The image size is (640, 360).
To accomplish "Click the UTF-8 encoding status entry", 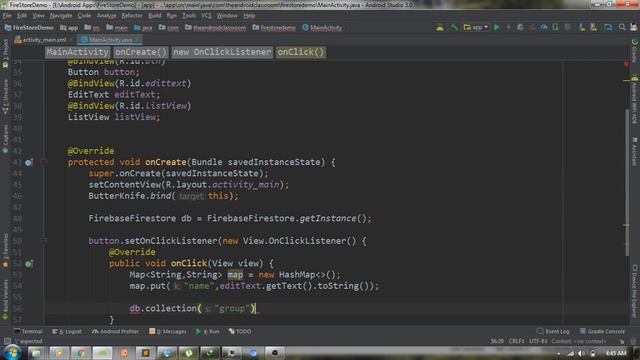I will pyautogui.click(x=538, y=341).
